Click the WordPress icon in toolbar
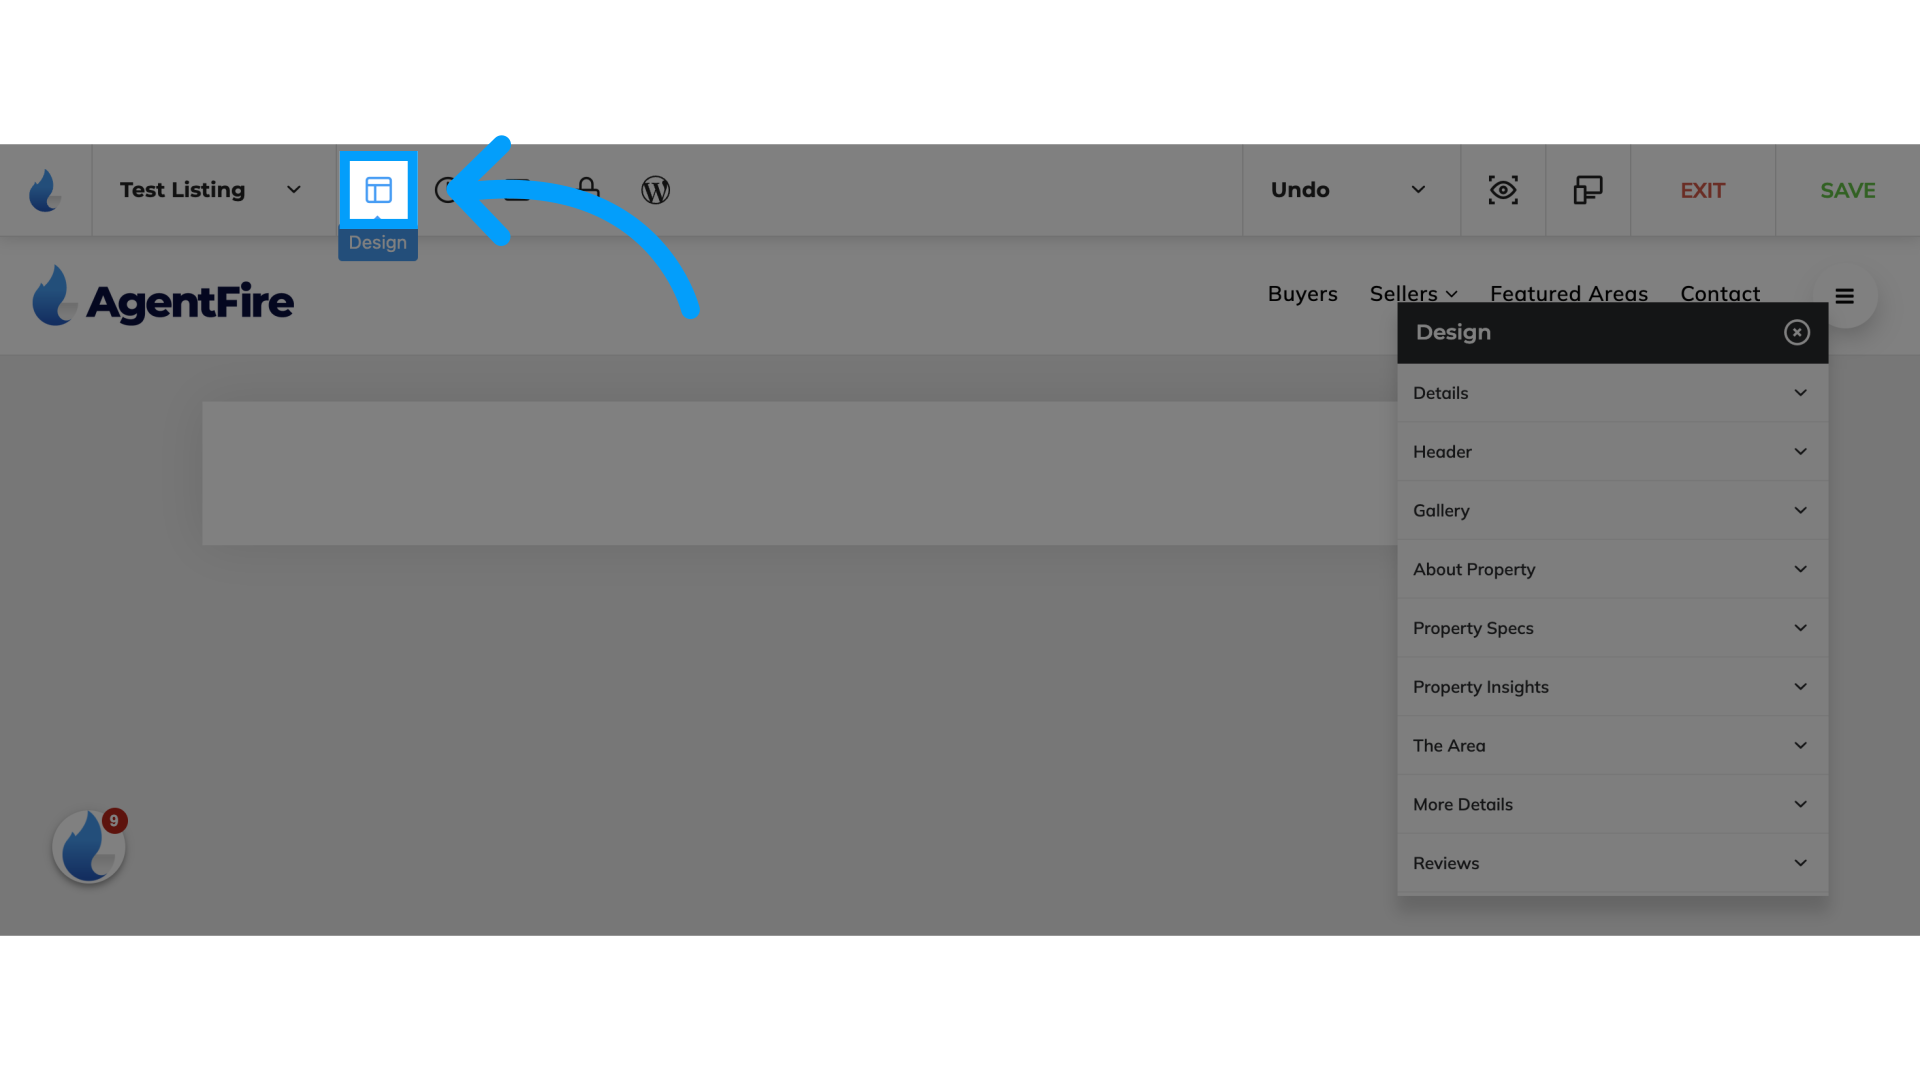 pos(655,190)
